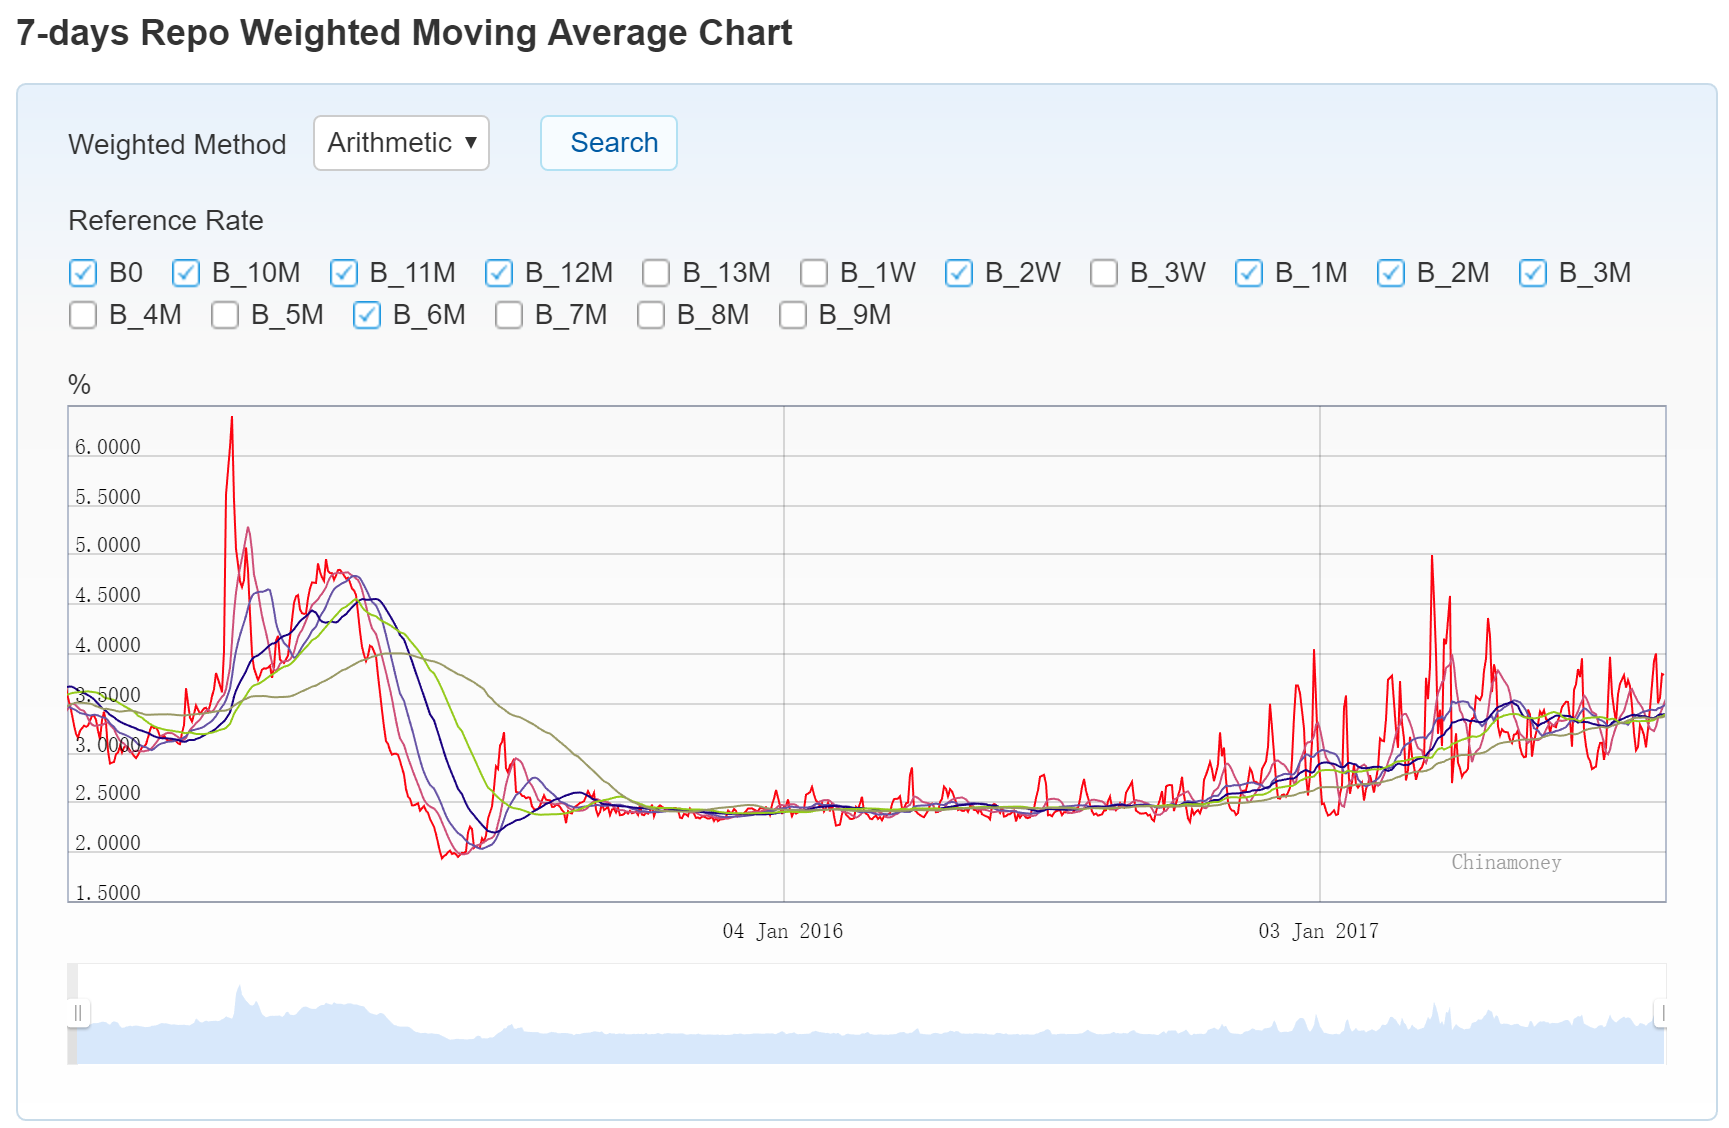Screen dimensions: 1729x1128
Task: Enable the B_13M reference rate
Action: (x=656, y=273)
